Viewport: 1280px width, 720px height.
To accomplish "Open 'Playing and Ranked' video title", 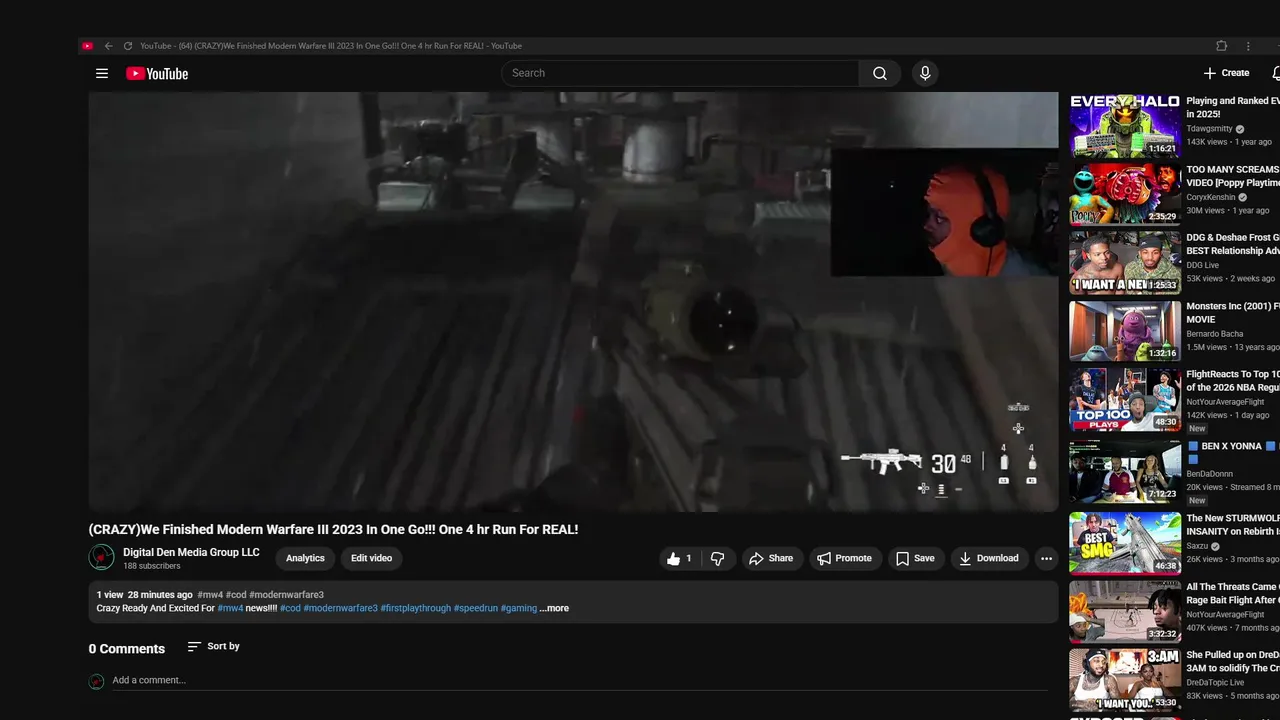I will (x=1233, y=107).
